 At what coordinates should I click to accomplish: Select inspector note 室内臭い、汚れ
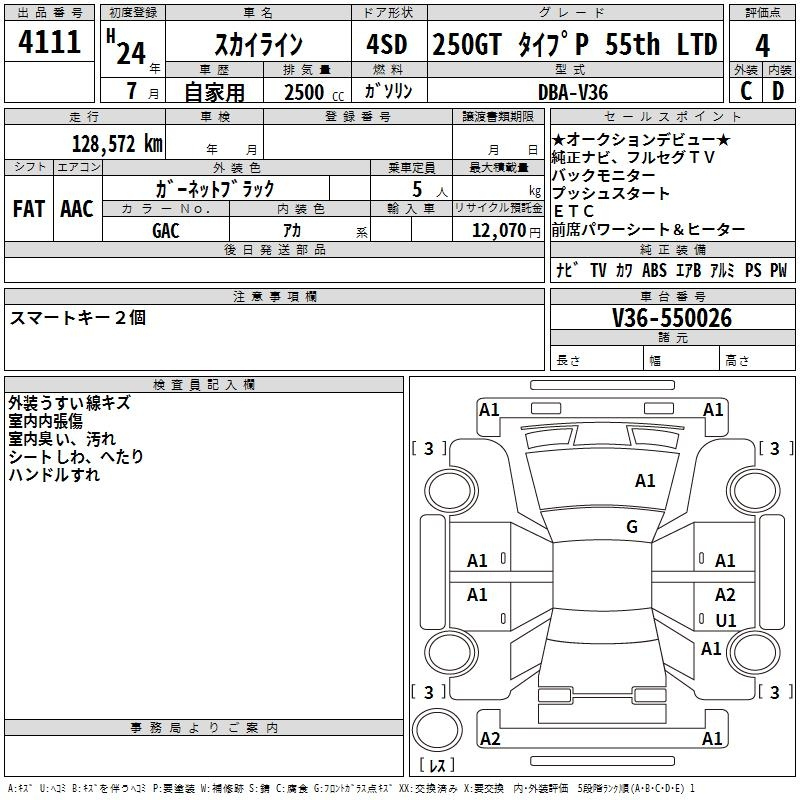click(x=62, y=439)
